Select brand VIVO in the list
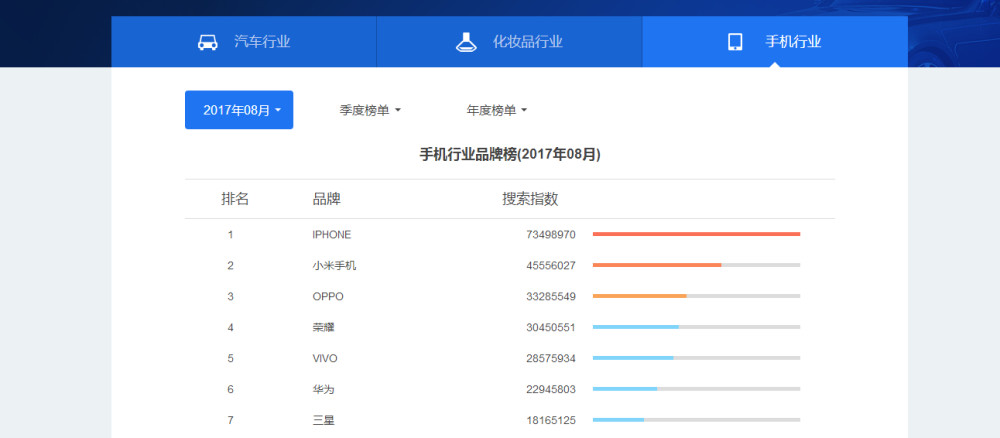 pyautogui.click(x=325, y=358)
